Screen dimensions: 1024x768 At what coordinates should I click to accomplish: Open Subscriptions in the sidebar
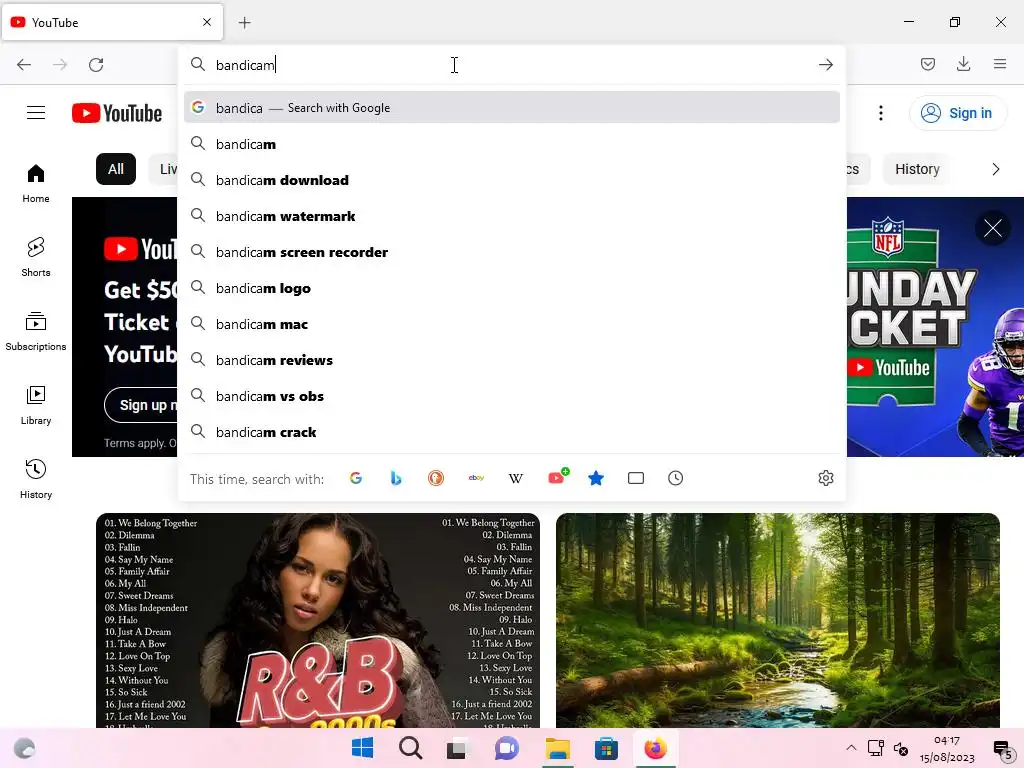pos(36,332)
